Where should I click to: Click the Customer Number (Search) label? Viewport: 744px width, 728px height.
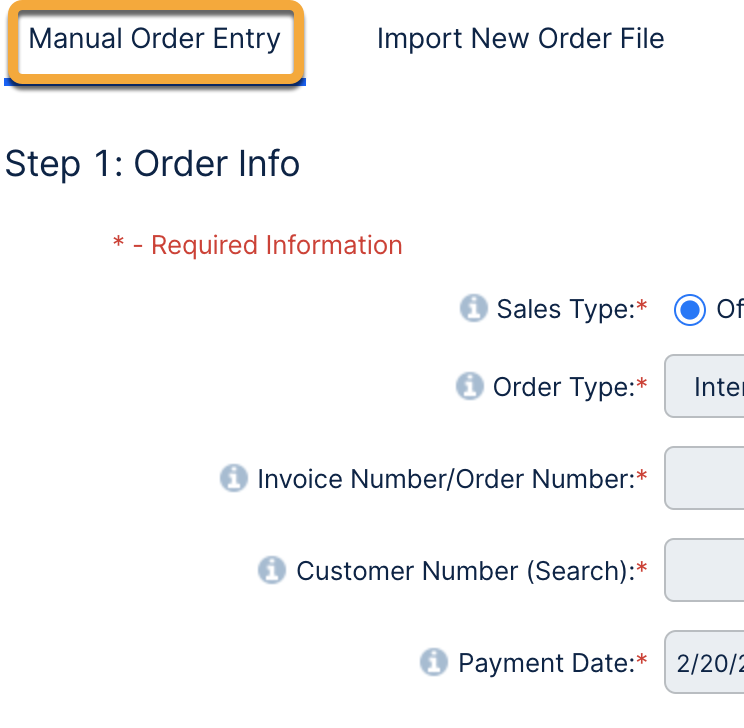(x=466, y=571)
